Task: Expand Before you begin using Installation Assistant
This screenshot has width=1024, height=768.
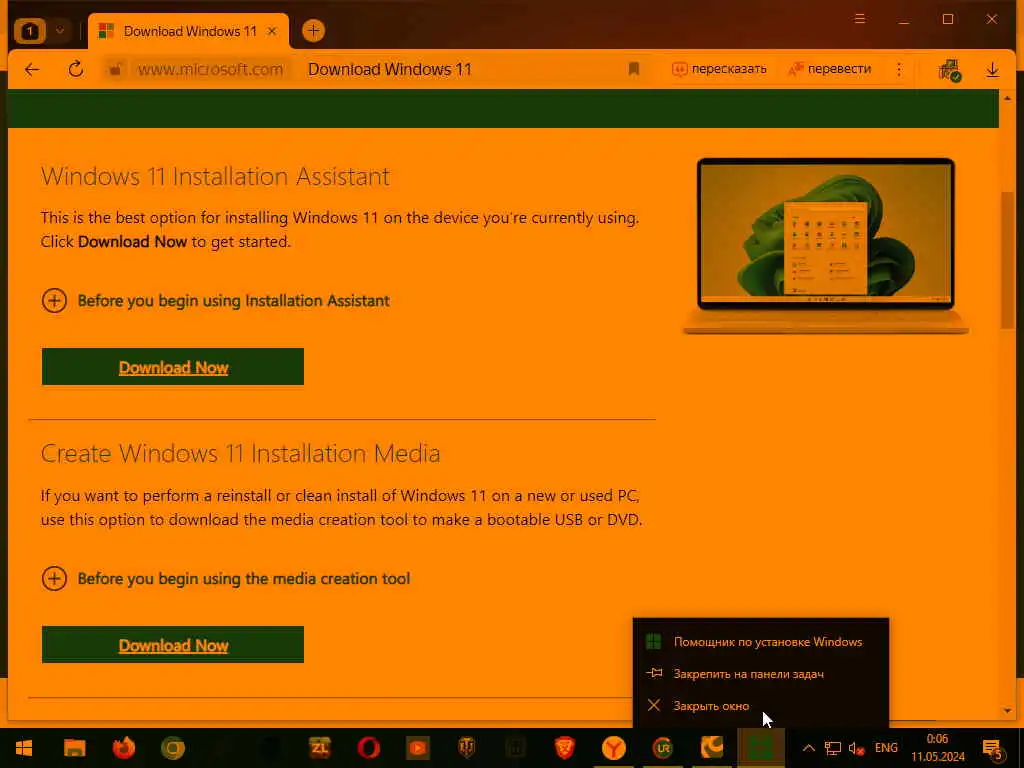Action: pos(216,300)
